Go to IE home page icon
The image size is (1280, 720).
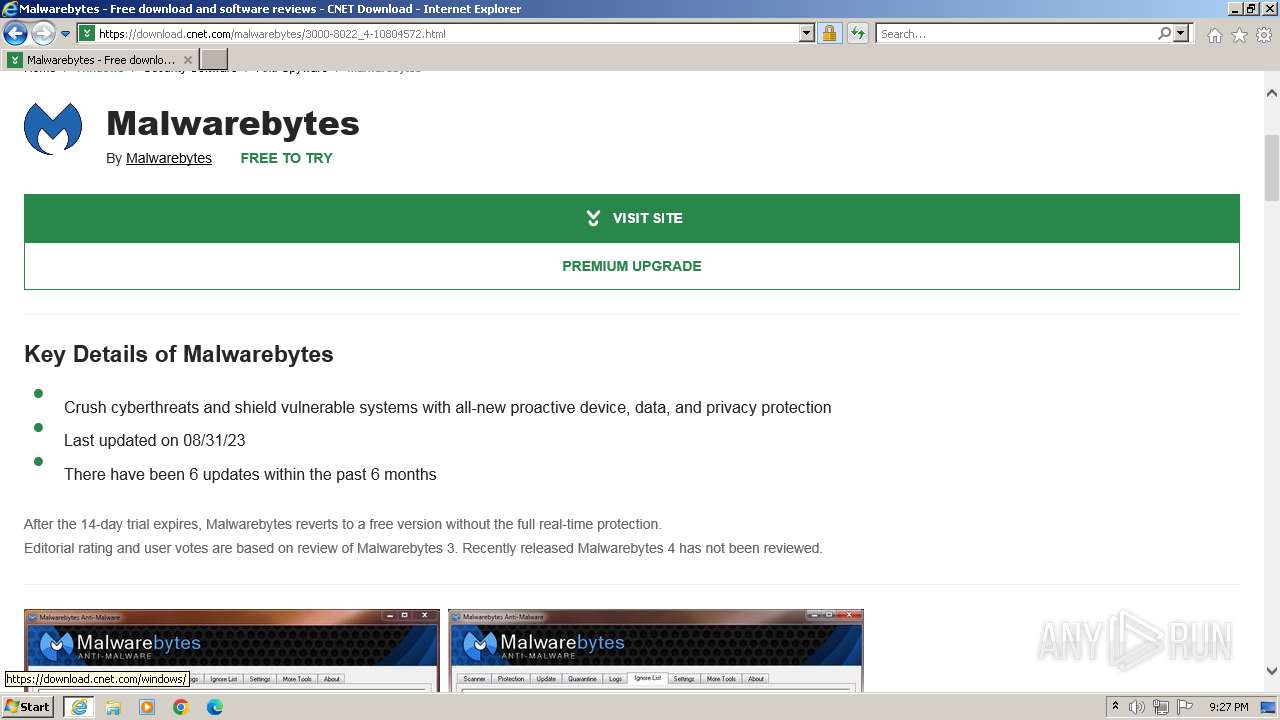click(x=1214, y=35)
